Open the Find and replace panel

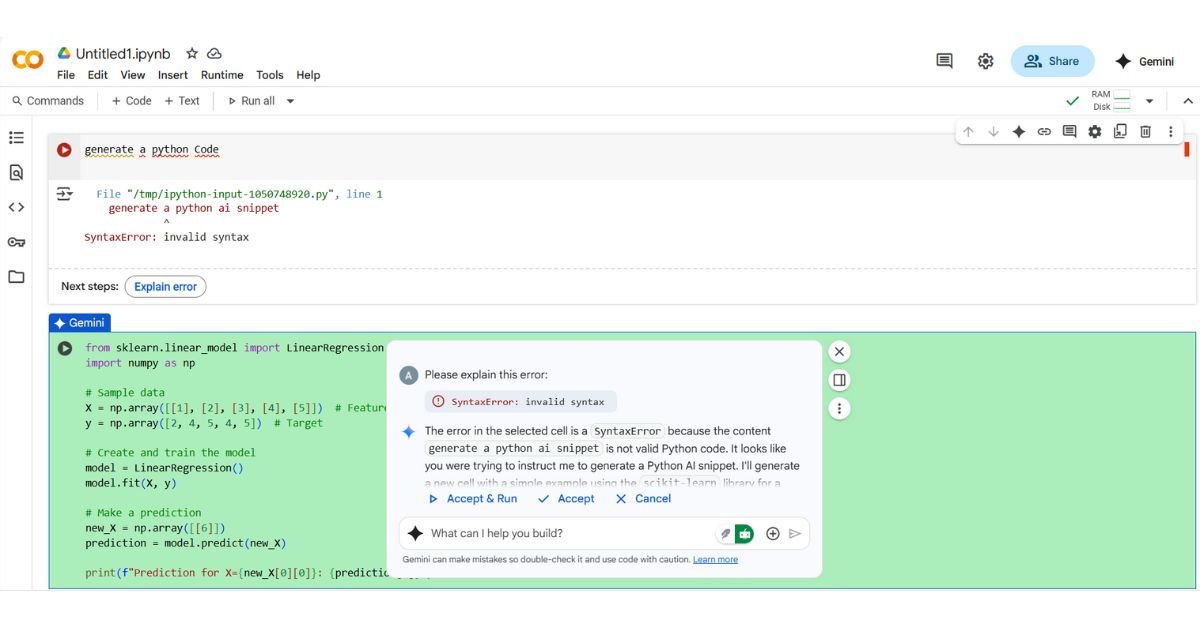(16, 172)
